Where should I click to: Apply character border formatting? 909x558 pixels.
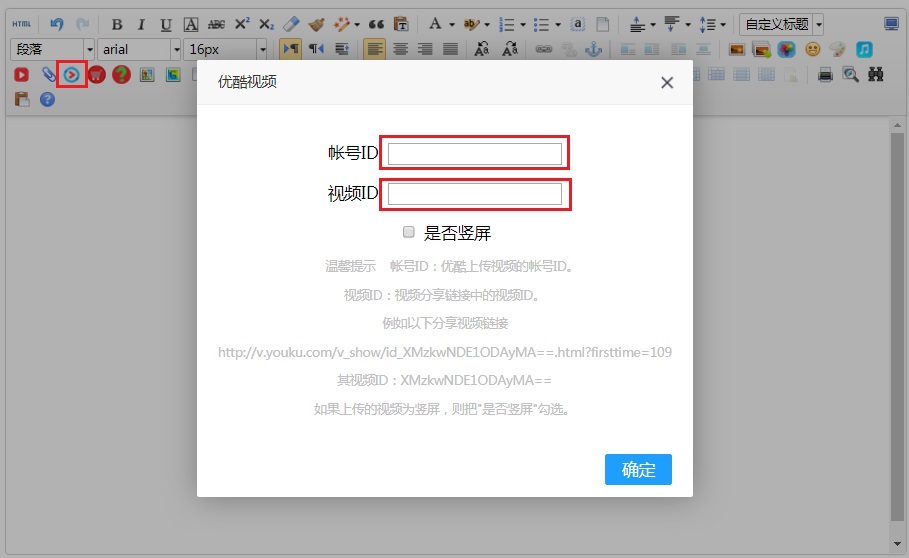pyautogui.click(x=191, y=24)
